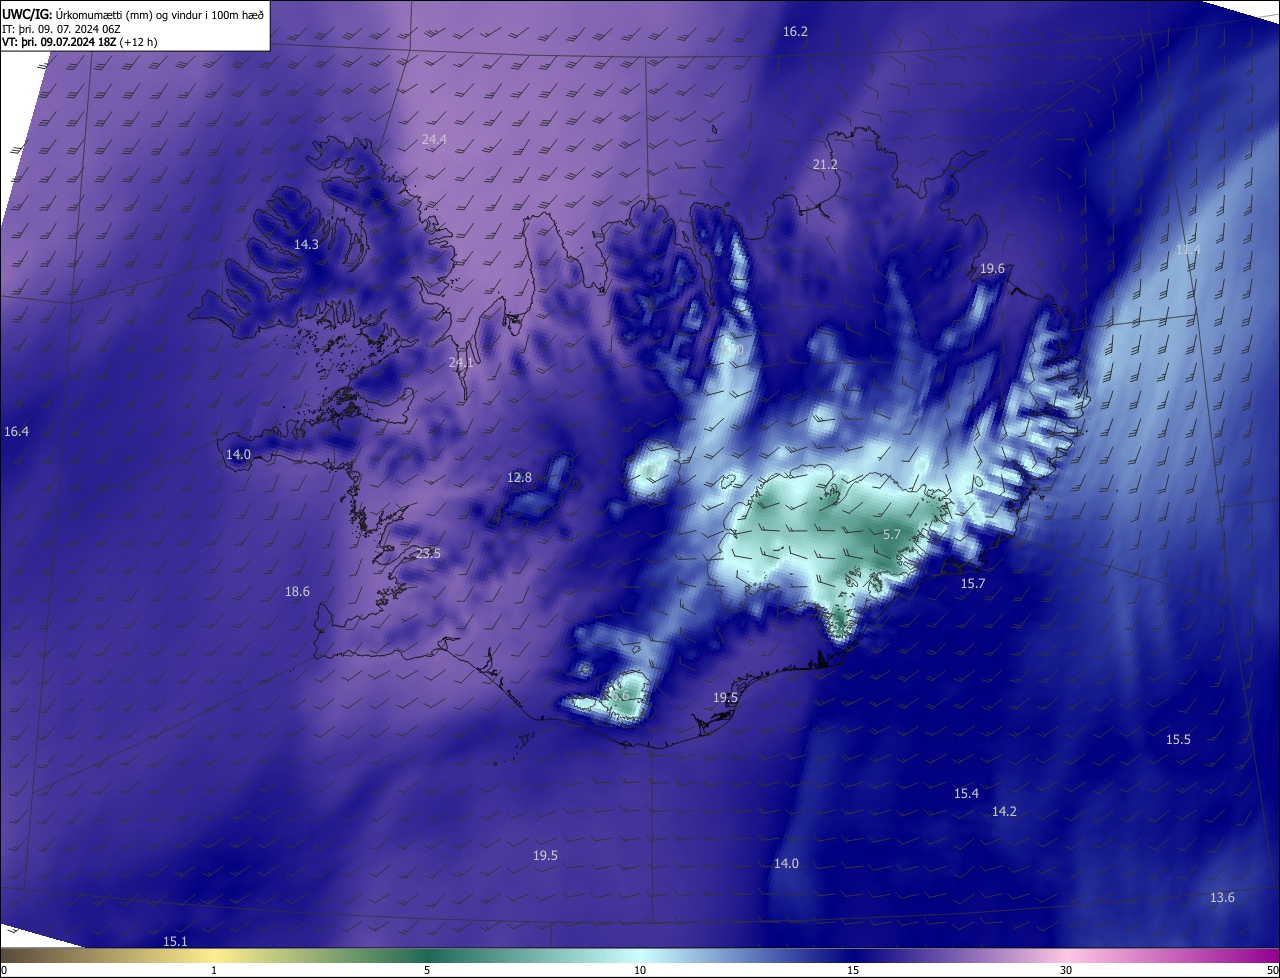Image resolution: width=1280 pixels, height=978 pixels.
Task: Click the 18.6 value label
Action: coord(297,592)
